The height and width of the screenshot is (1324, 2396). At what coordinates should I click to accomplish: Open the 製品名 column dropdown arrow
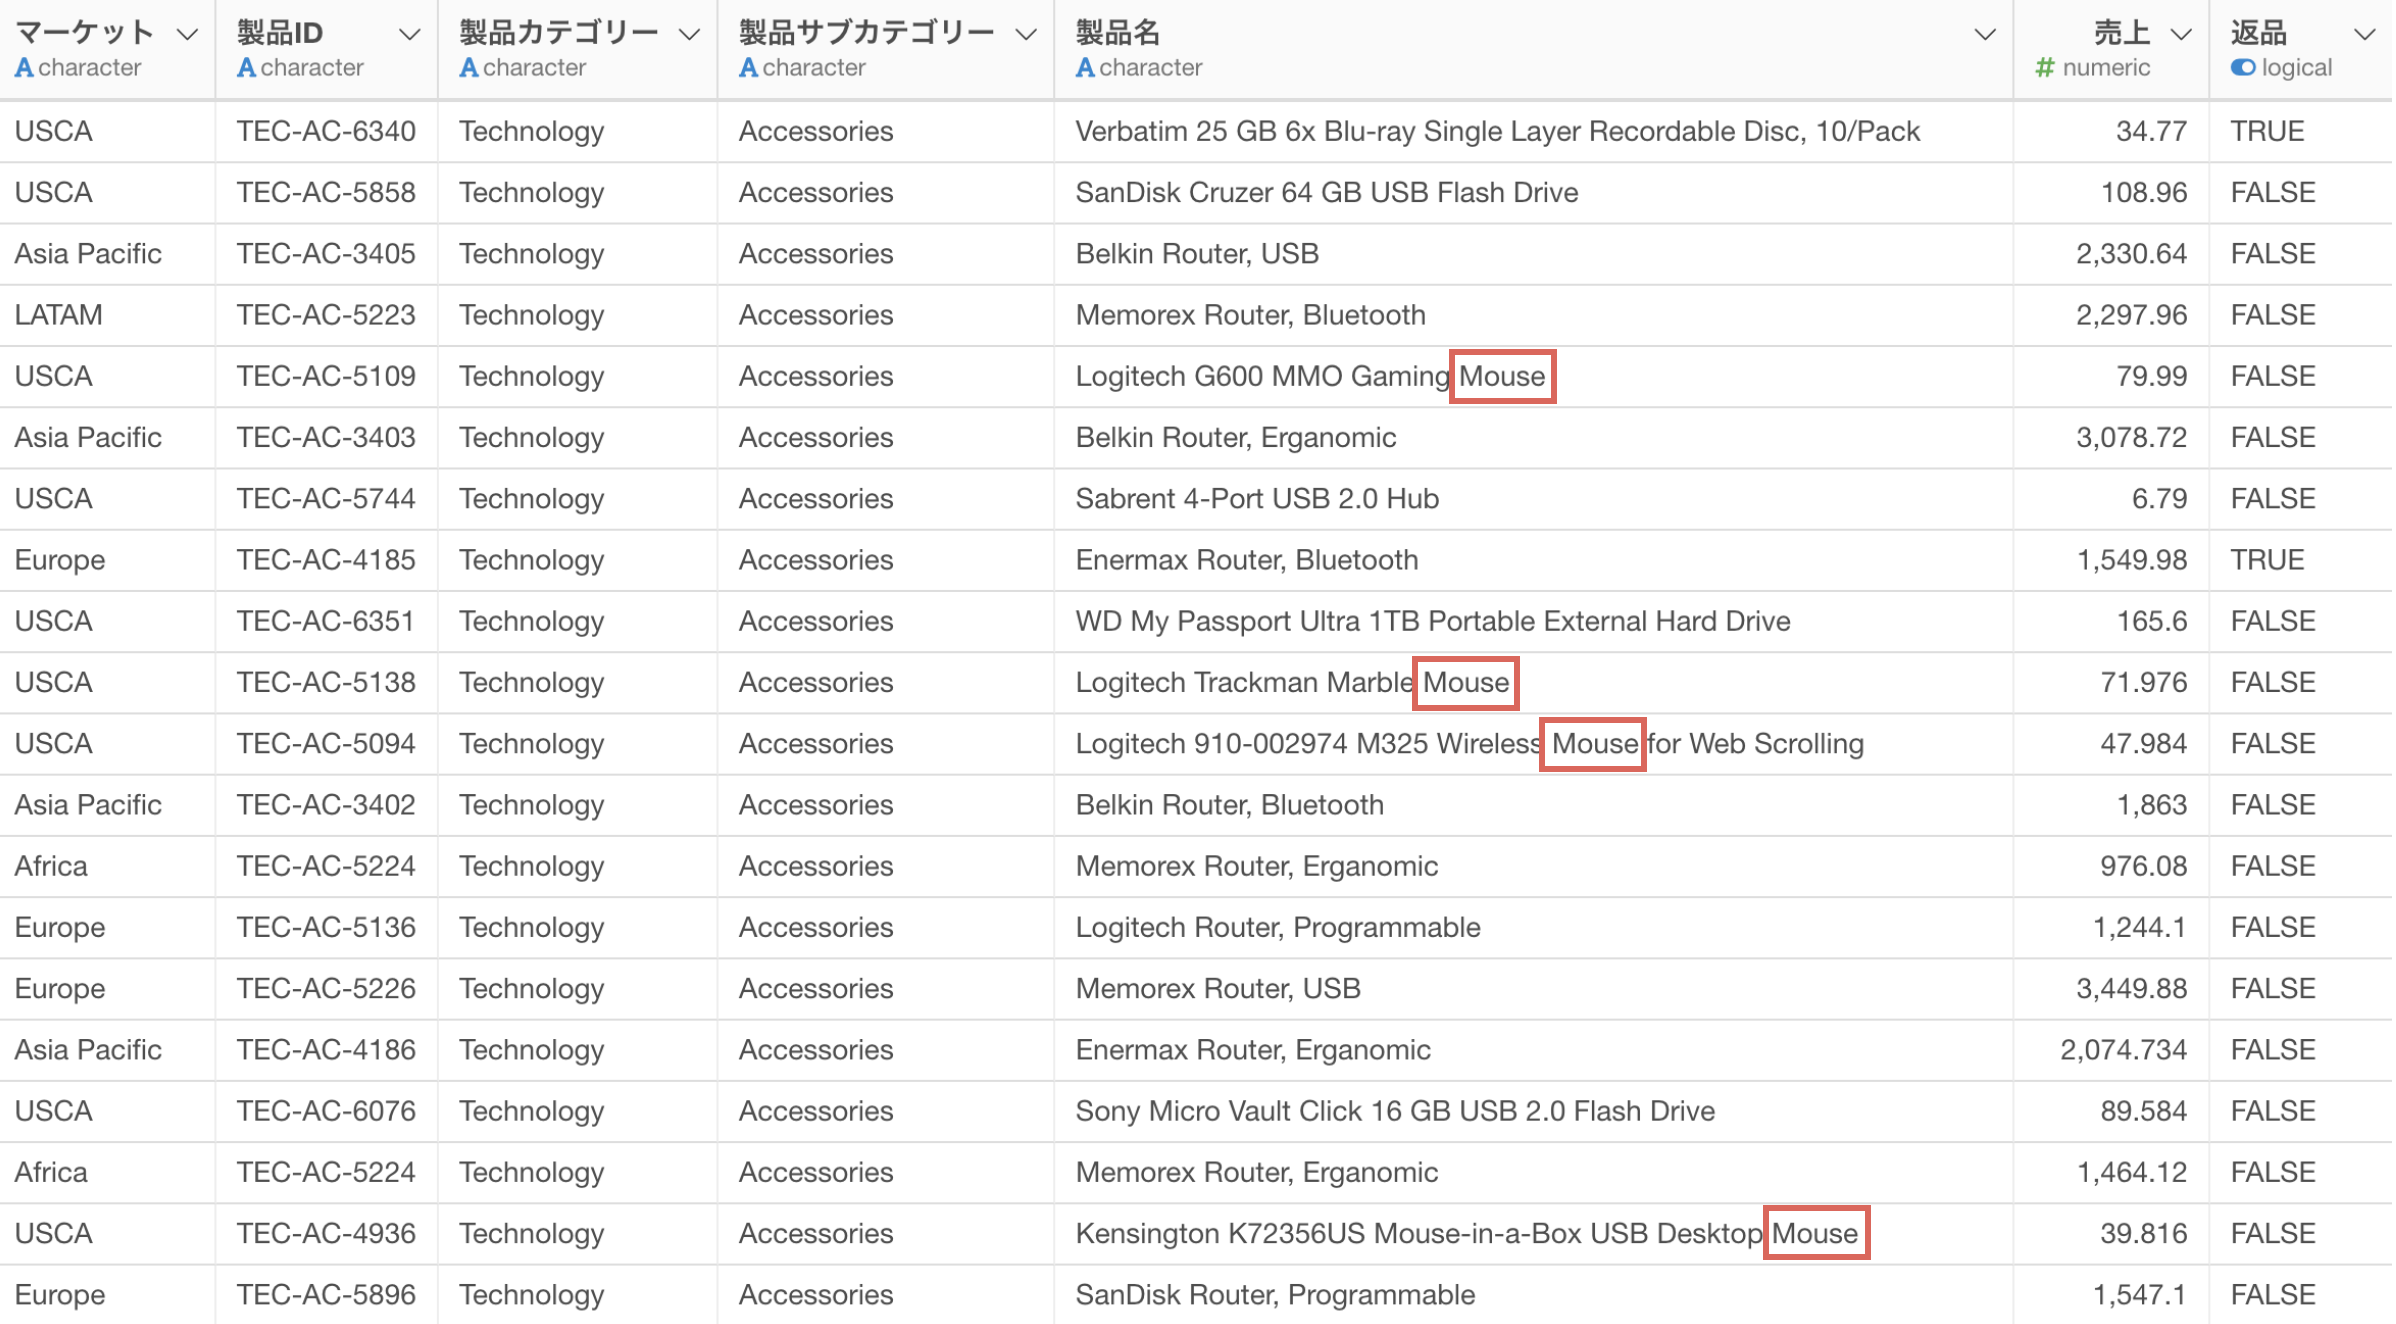click(1985, 34)
